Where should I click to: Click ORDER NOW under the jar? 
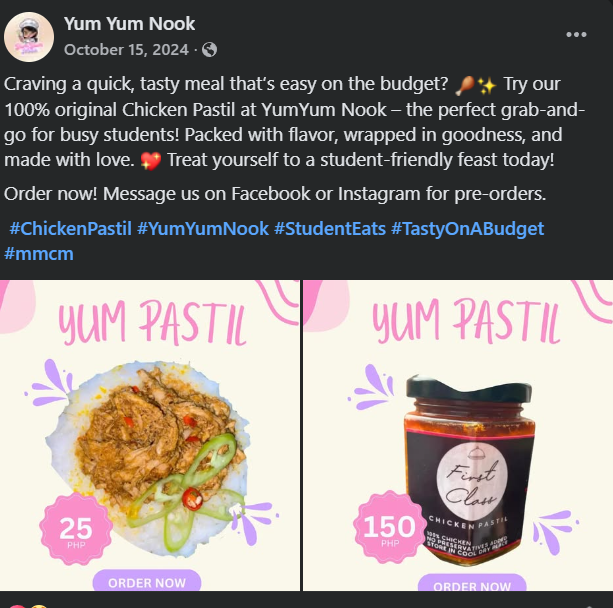[x=472, y=583]
